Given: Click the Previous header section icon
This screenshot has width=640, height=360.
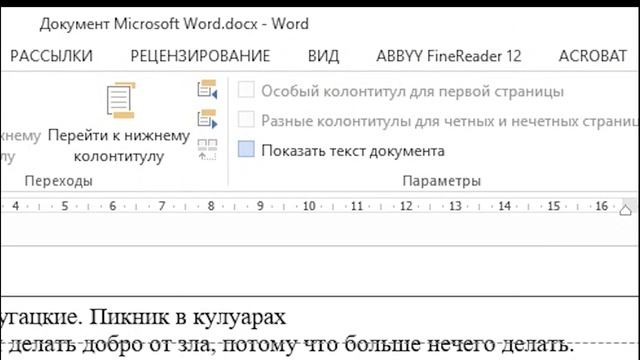Looking at the screenshot, I should coord(207,89).
